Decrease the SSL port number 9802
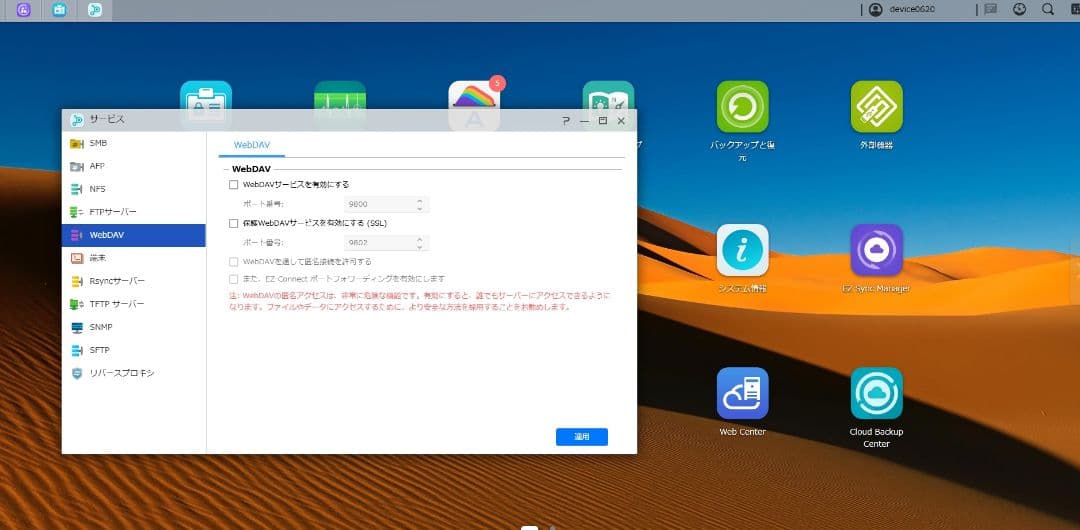This screenshot has height=530, width=1080. coord(420,246)
